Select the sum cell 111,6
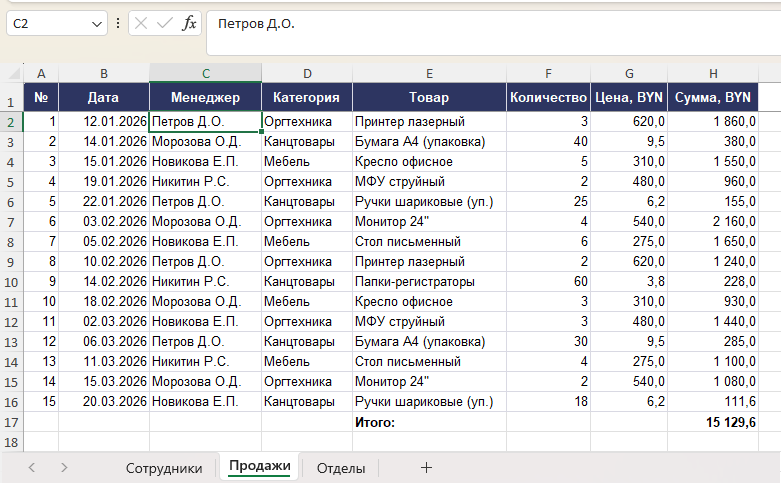This screenshot has height=483, width=781. [713, 401]
